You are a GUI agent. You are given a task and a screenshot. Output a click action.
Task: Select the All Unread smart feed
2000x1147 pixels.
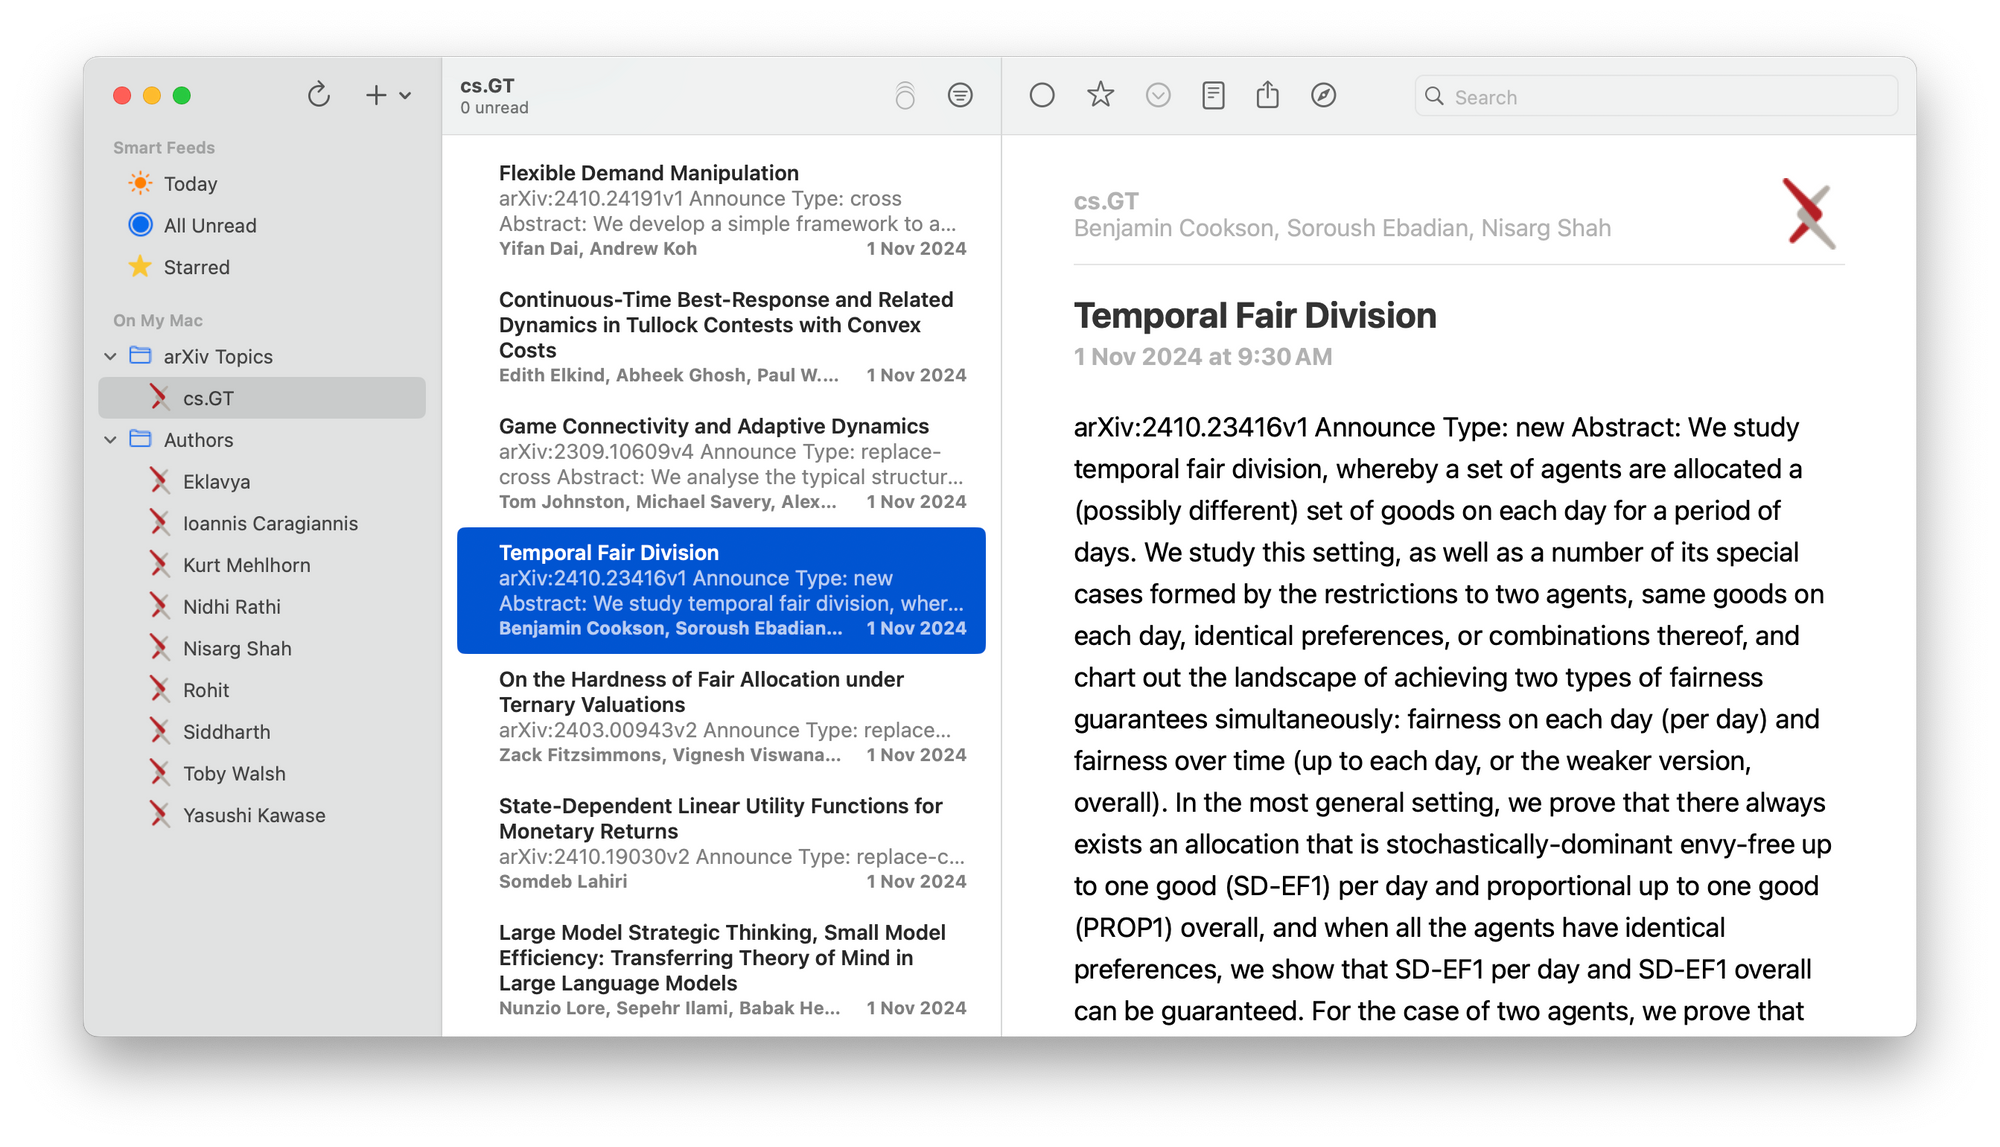262,226
